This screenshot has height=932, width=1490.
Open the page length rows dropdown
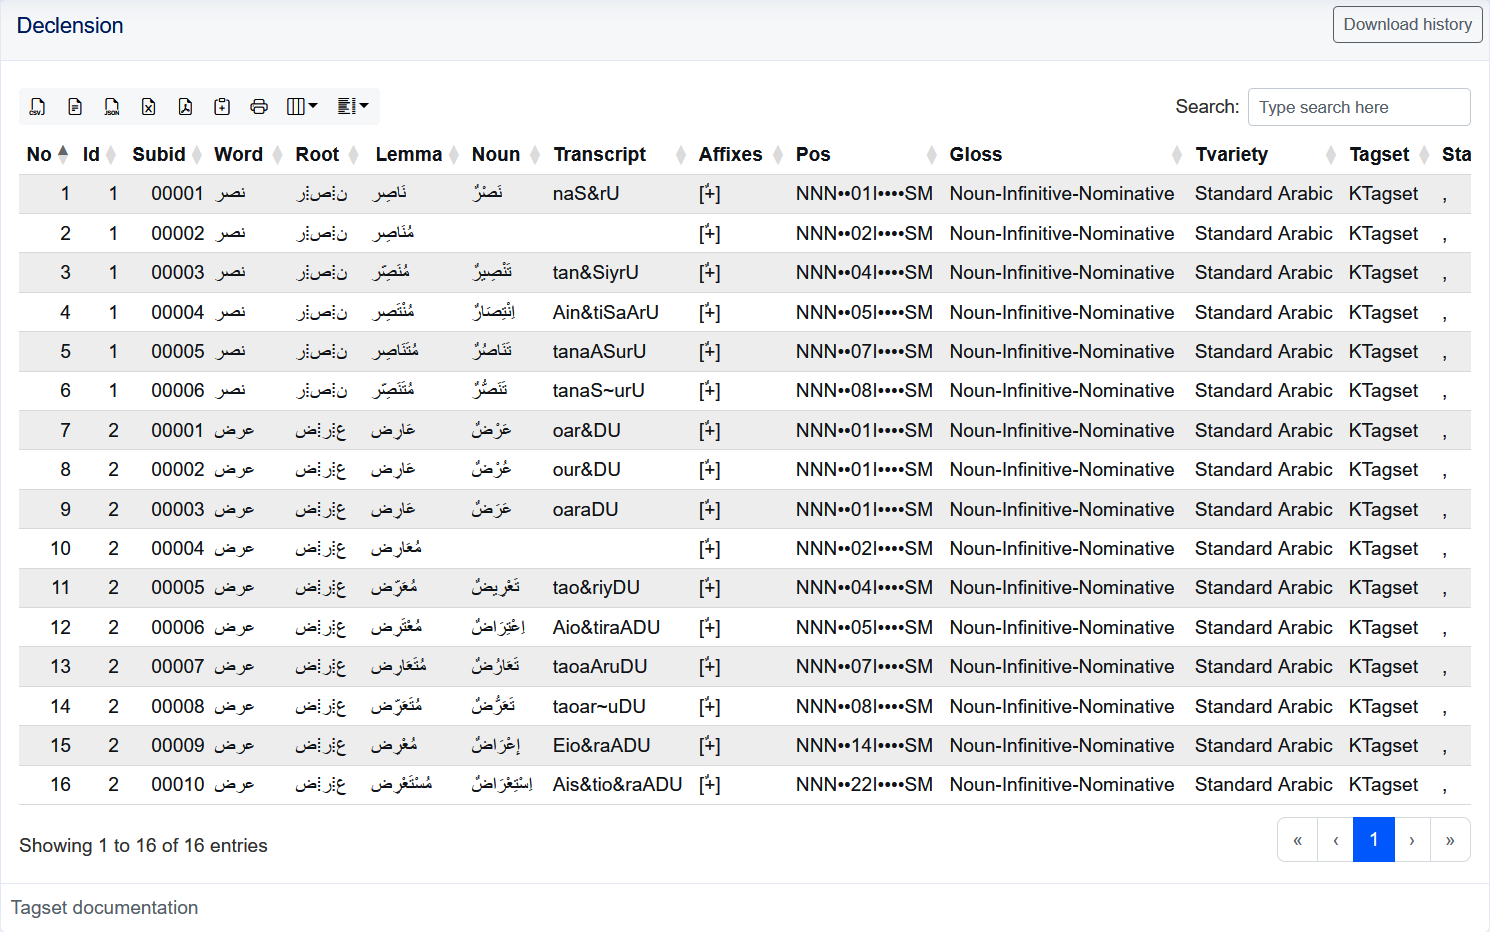pos(353,107)
